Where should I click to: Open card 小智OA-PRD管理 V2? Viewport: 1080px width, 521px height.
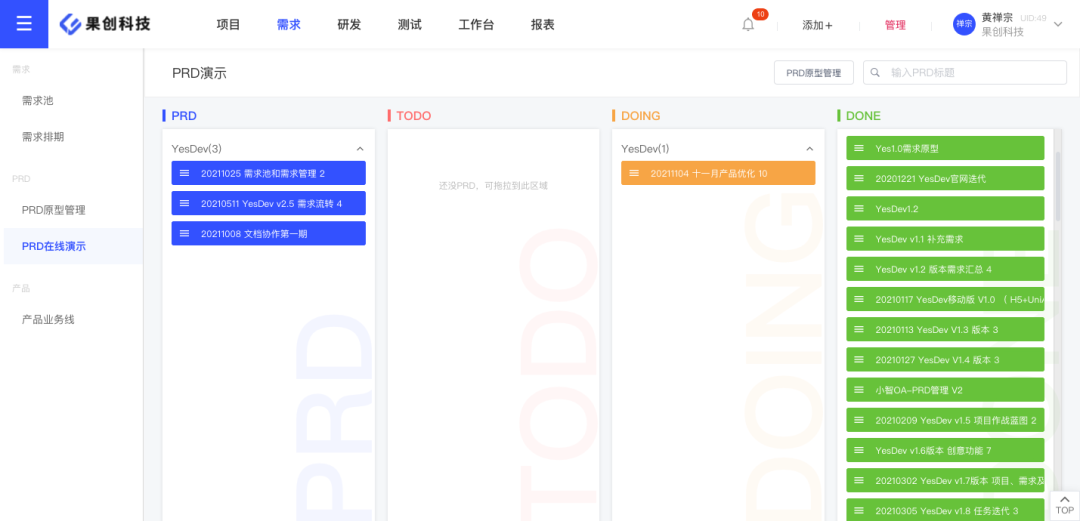click(x=945, y=389)
